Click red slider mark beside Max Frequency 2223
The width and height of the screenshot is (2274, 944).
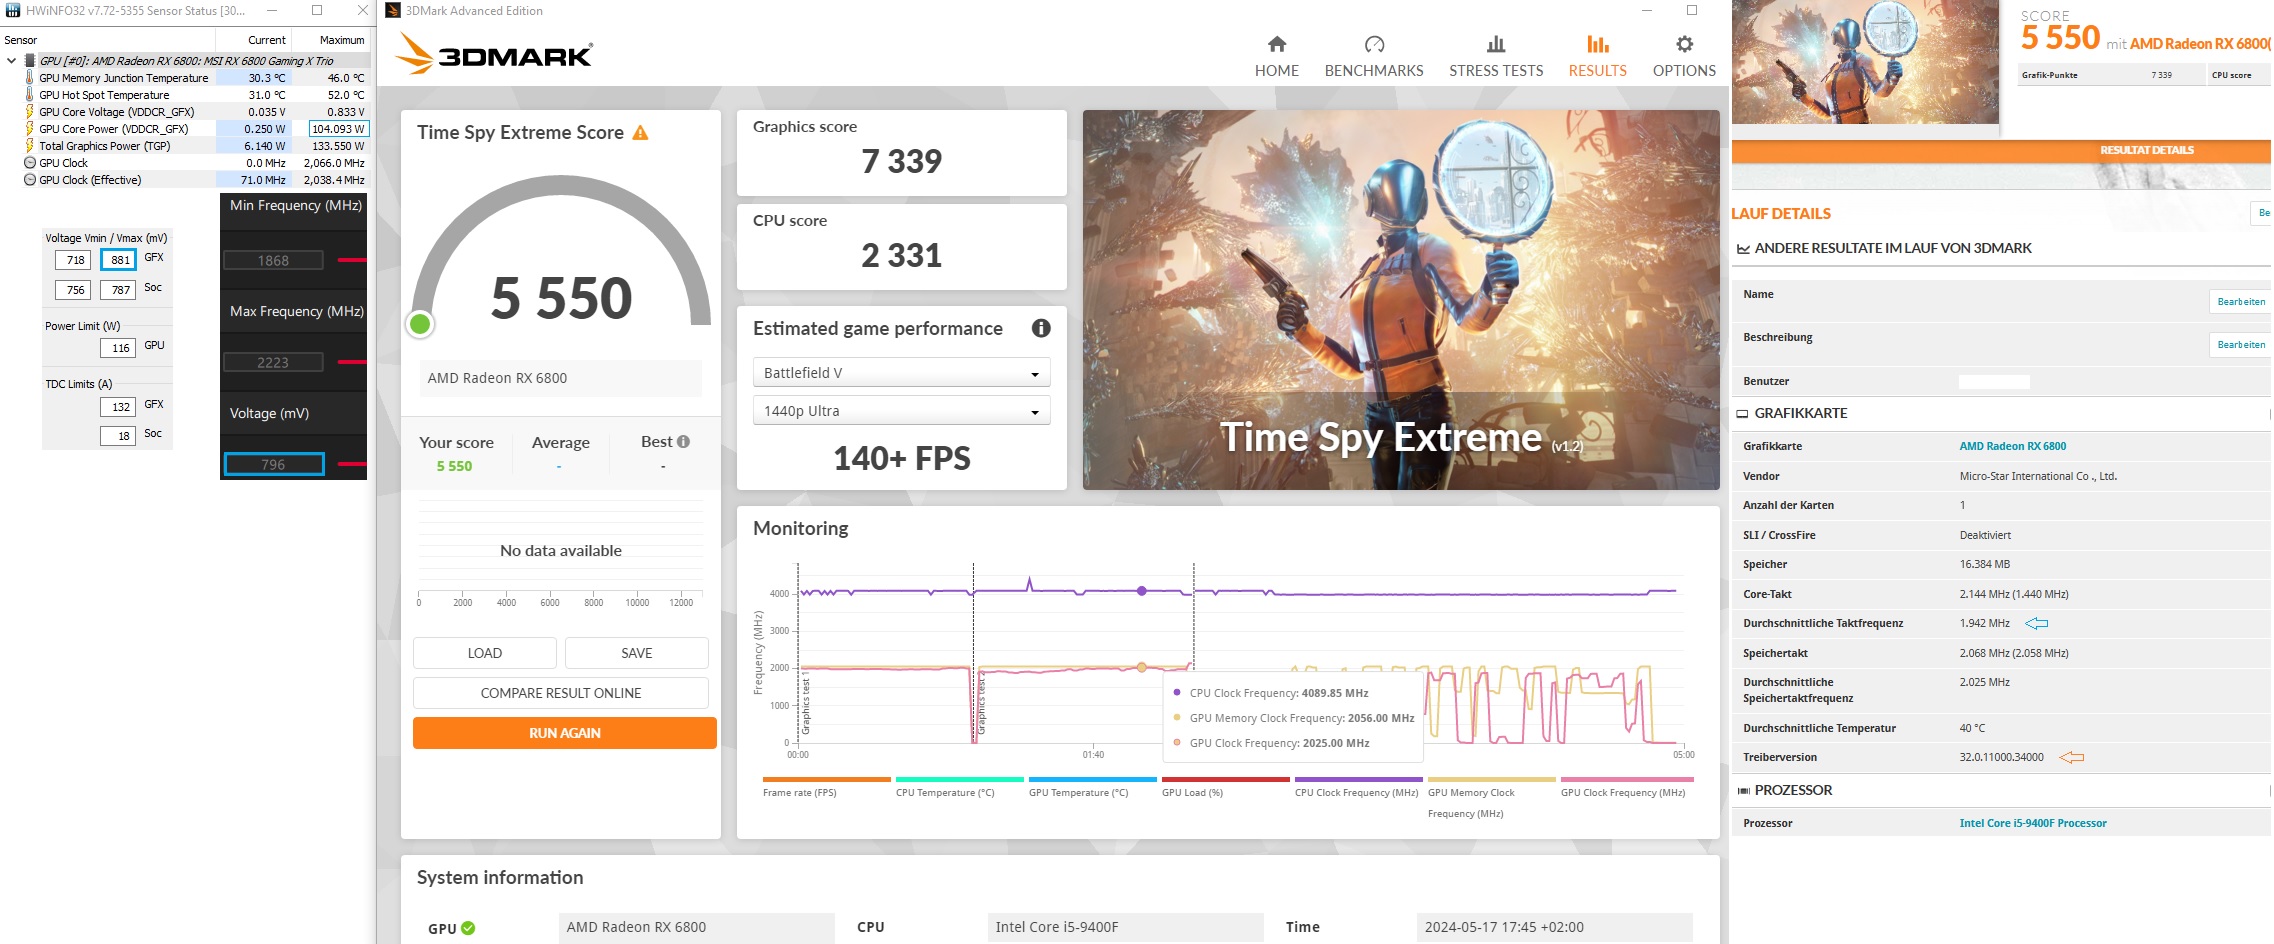(352, 362)
